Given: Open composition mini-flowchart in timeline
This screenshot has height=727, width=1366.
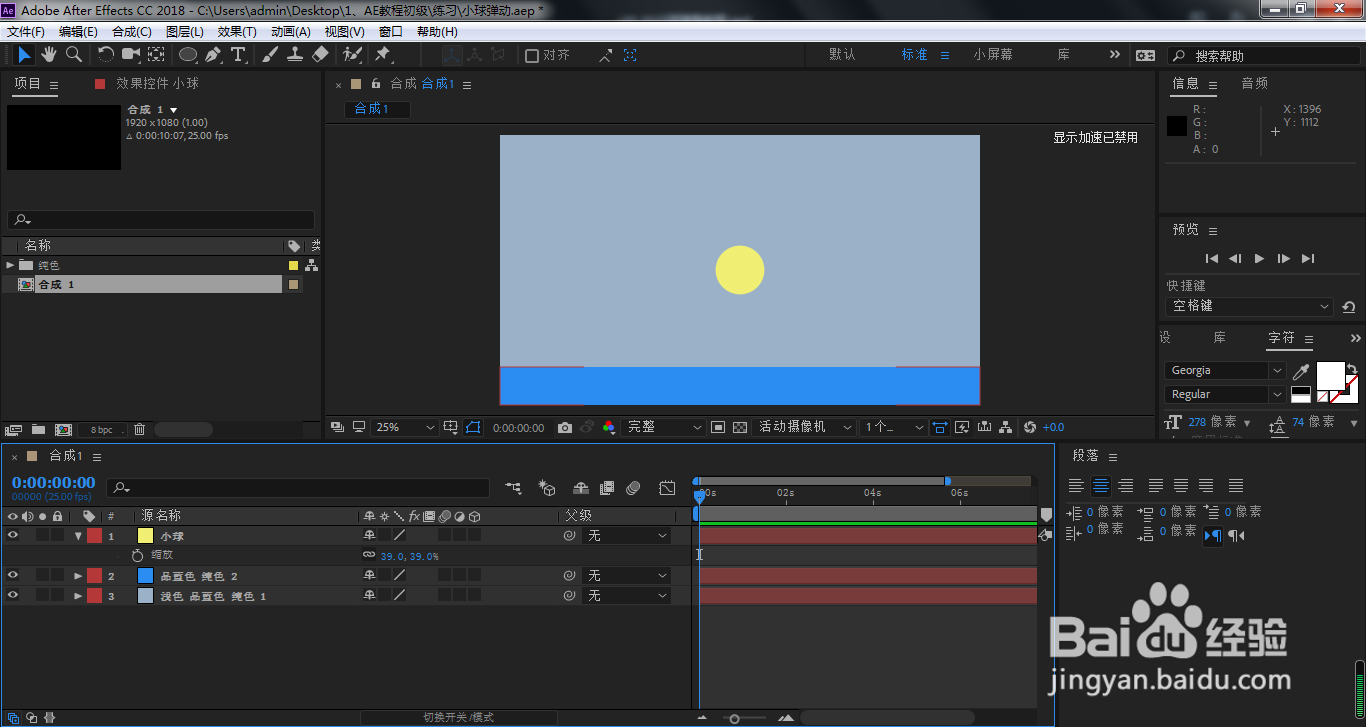Looking at the screenshot, I should click(x=514, y=488).
